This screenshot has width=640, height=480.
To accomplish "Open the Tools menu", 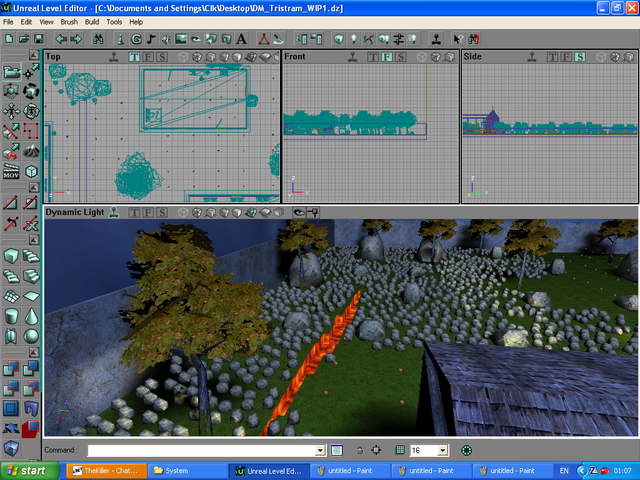I will (115, 21).
